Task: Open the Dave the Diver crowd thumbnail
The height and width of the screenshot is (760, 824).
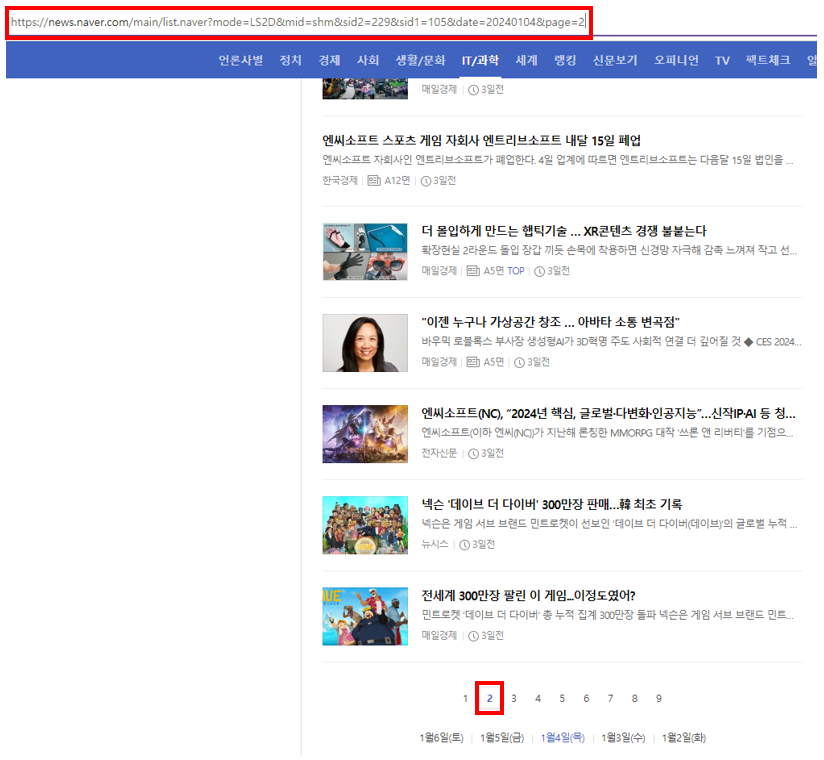Action: tap(365, 525)
